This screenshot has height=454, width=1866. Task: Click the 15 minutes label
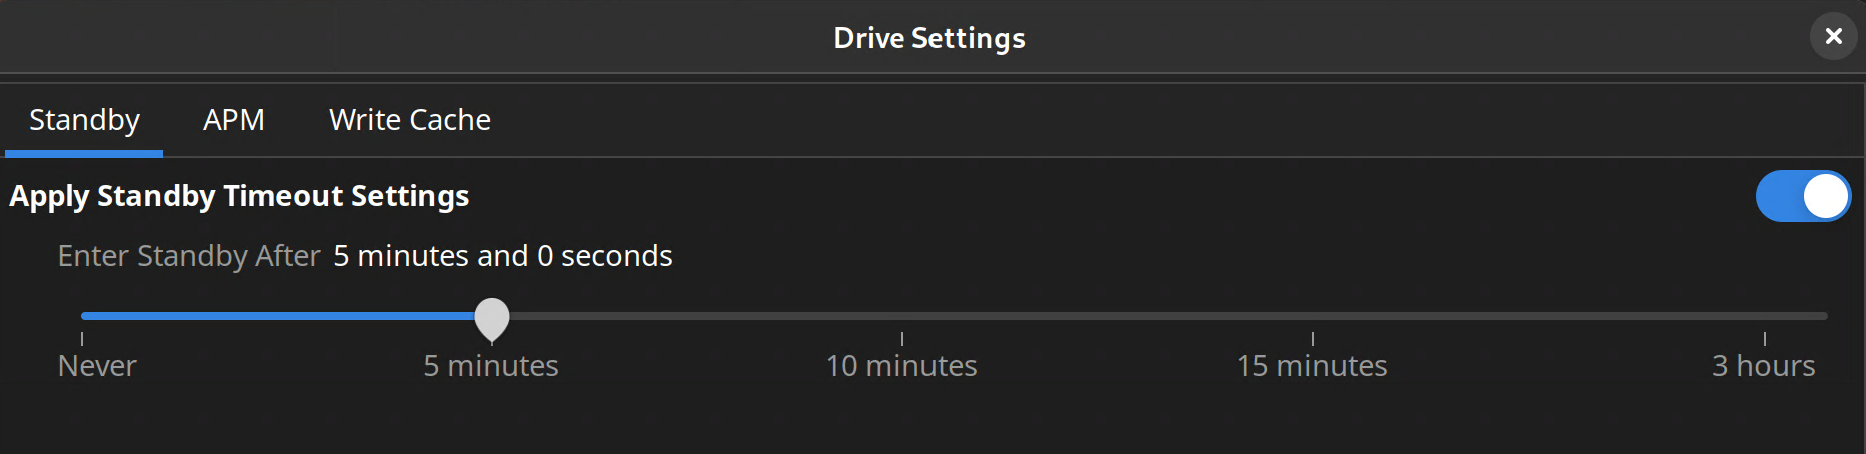[x=1312, y=366]
